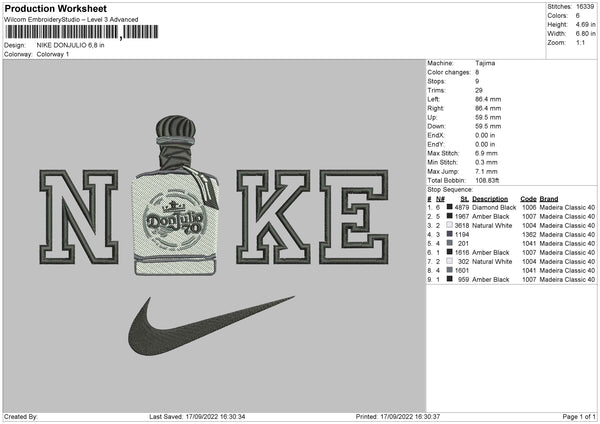The height and width of the screenshot is (424, 600).
Task: Click the Total Bobbin value 108.83ft
Action: (x=487, y=180)
